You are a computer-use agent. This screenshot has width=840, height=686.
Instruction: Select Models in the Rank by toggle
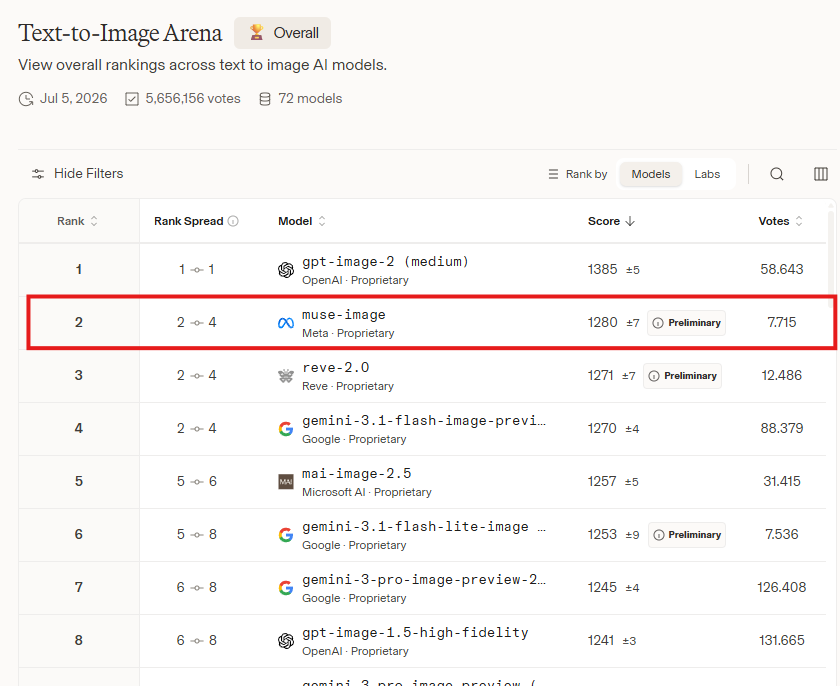tap(650, 174)
